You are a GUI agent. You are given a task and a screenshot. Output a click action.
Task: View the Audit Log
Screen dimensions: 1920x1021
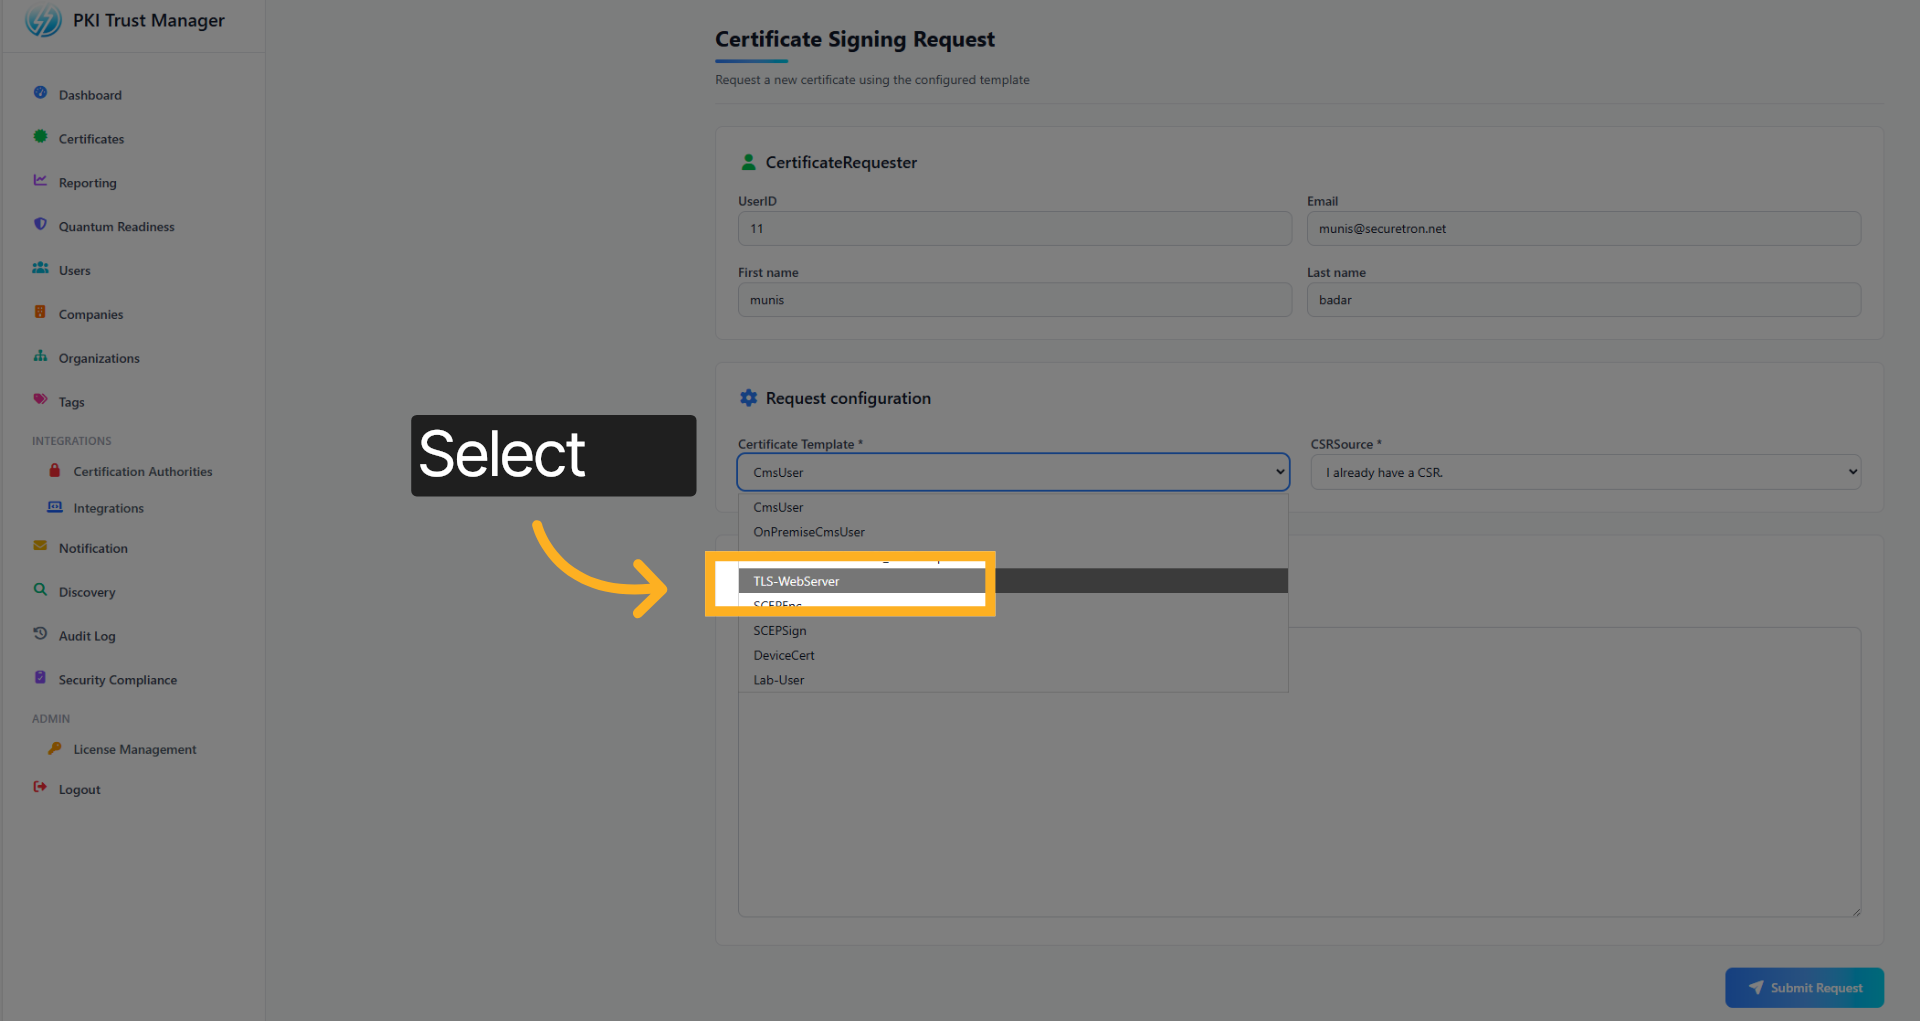85,635
